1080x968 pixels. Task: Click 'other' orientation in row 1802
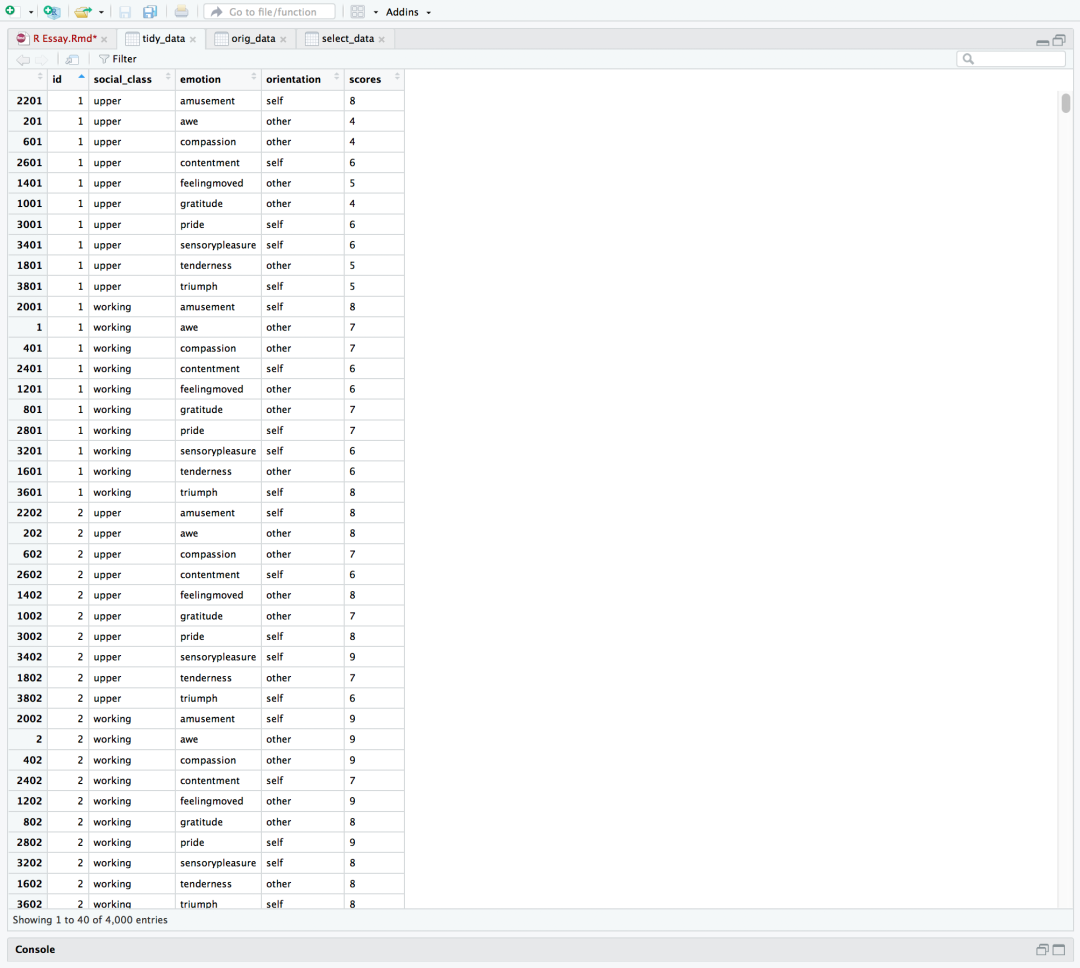tap(278, 677)
